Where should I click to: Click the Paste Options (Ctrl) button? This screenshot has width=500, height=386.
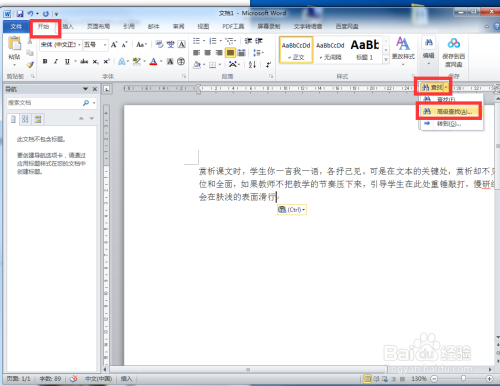coord(292,210)
